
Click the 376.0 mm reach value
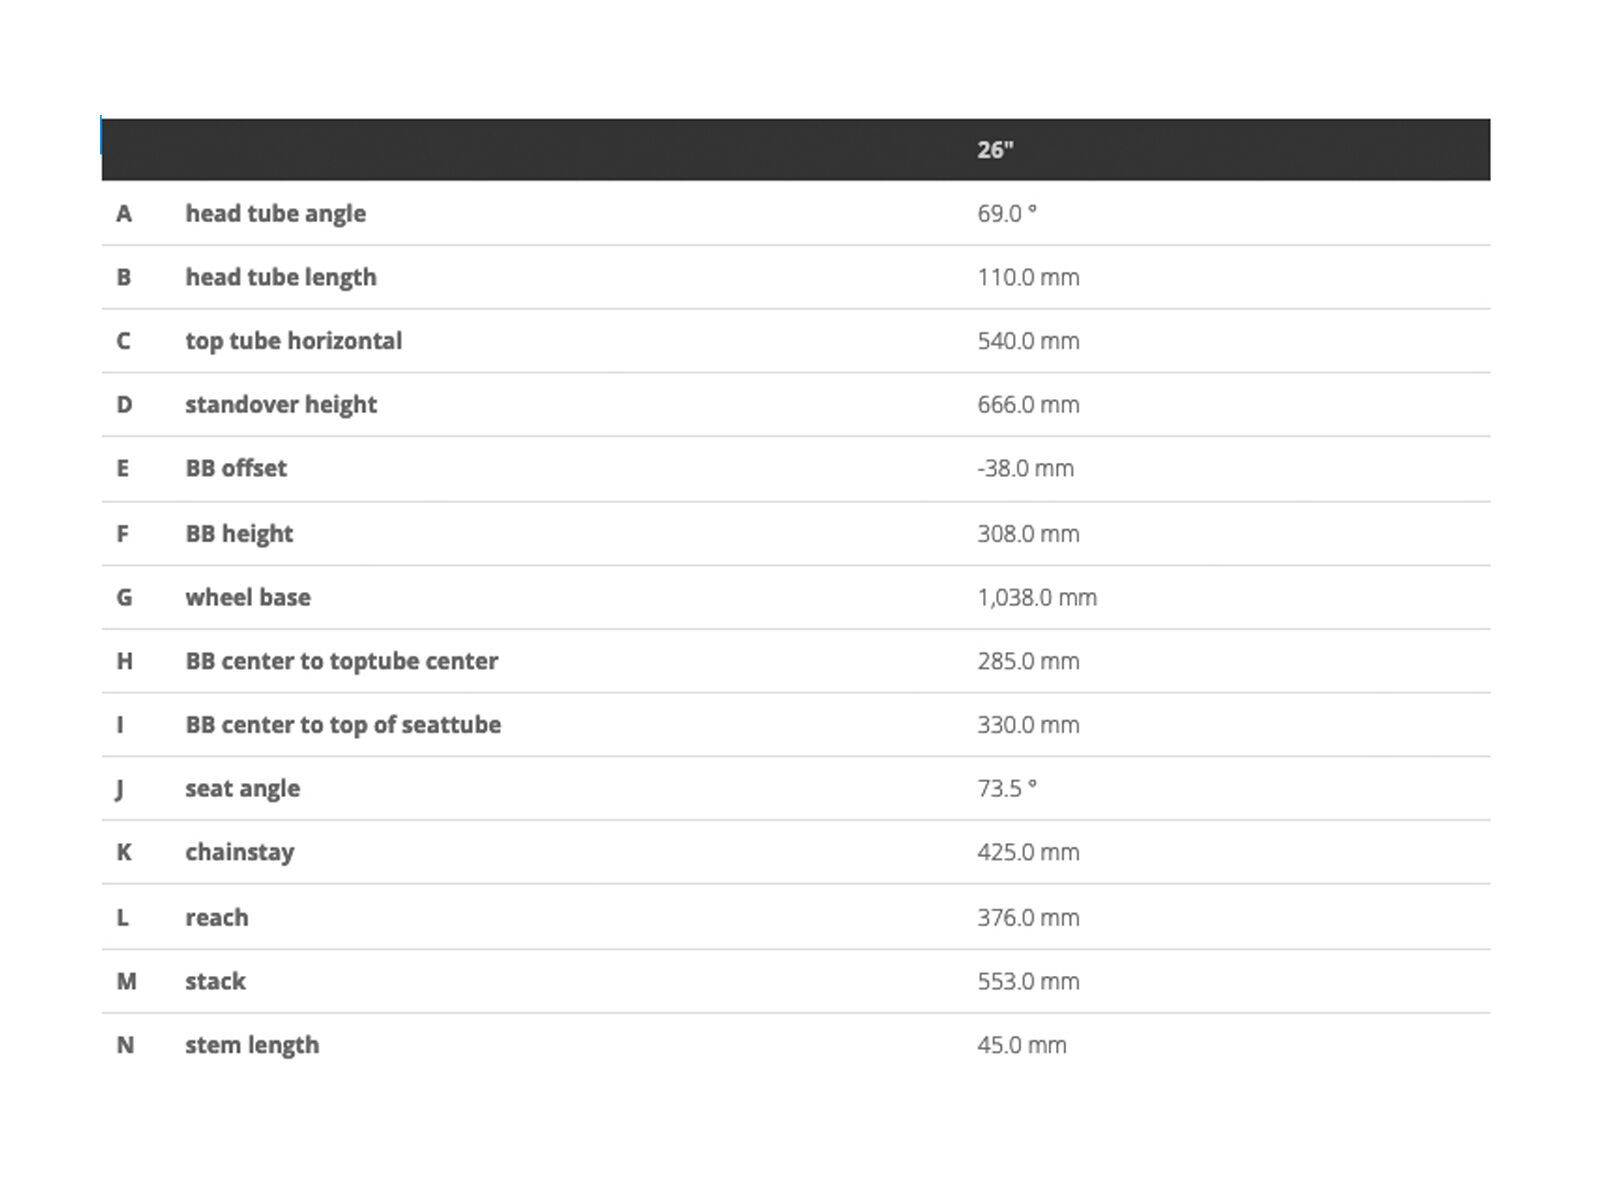pyautogui.click(x=1028, y=918)
